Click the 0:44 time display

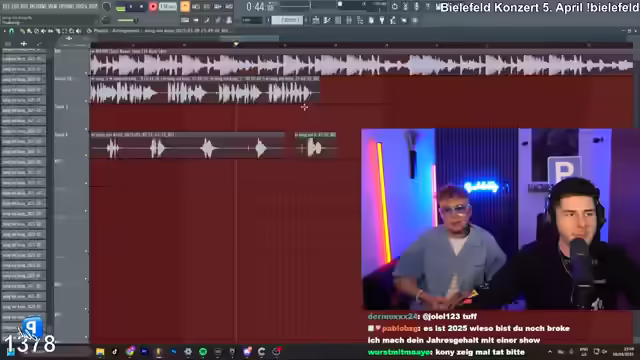click(x=256, y=7)
